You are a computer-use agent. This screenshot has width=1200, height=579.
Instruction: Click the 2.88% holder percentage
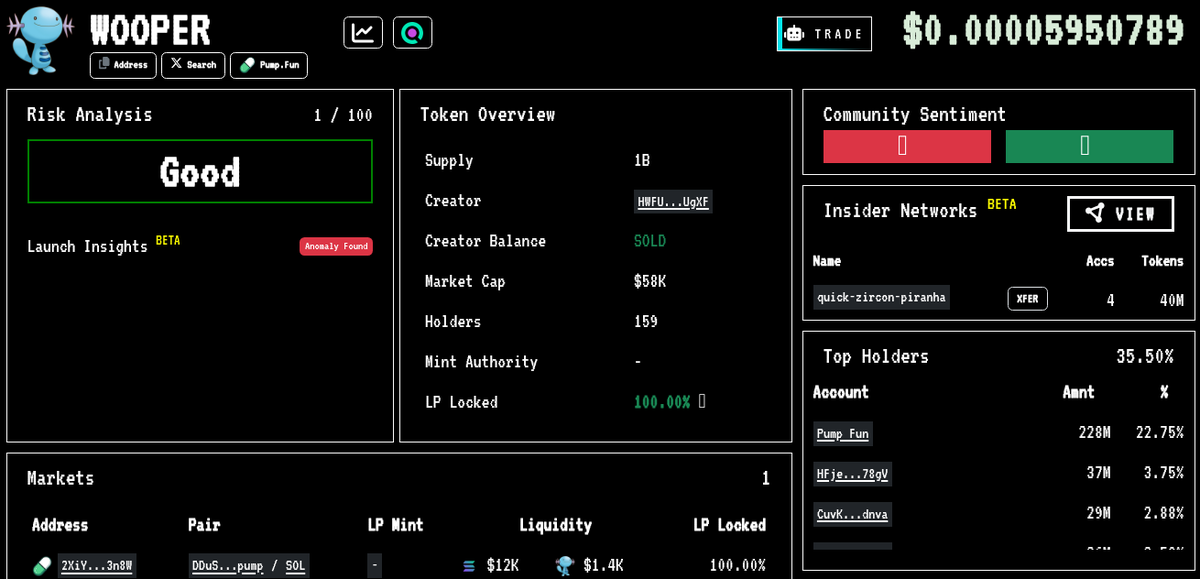coord(1164,513)
